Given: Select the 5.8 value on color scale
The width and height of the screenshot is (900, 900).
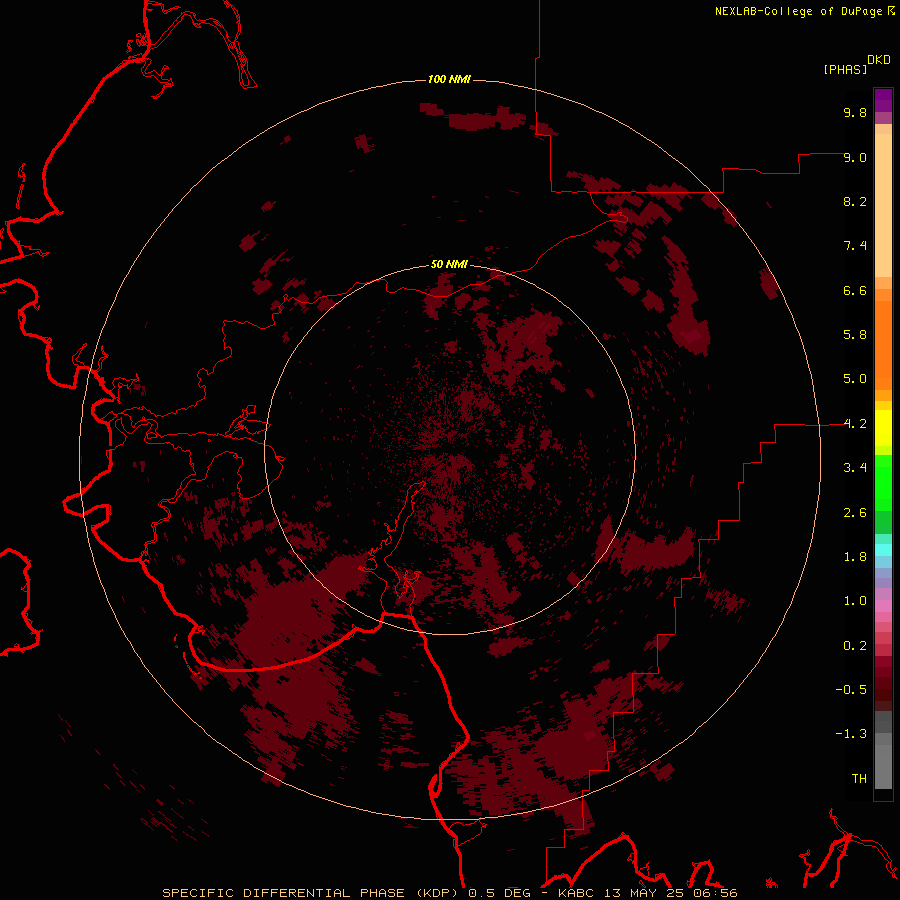Looking at the screenshot, I should click(x=855, y=335).
